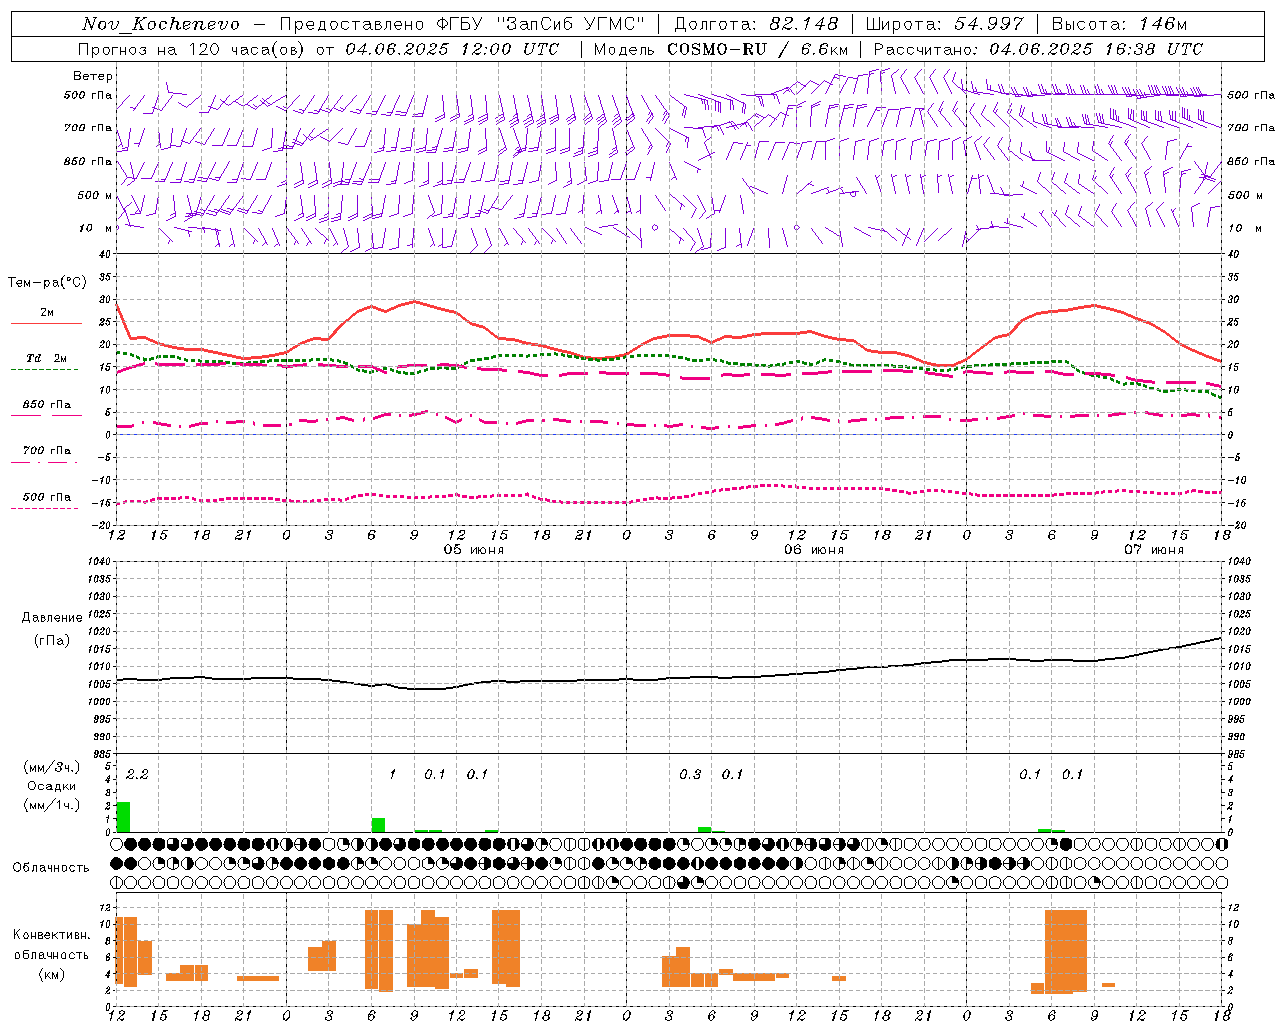Click the (гПа) pressure unit label
Viewport: 1280px width, 1024px height.
click(x=52, y=641)
